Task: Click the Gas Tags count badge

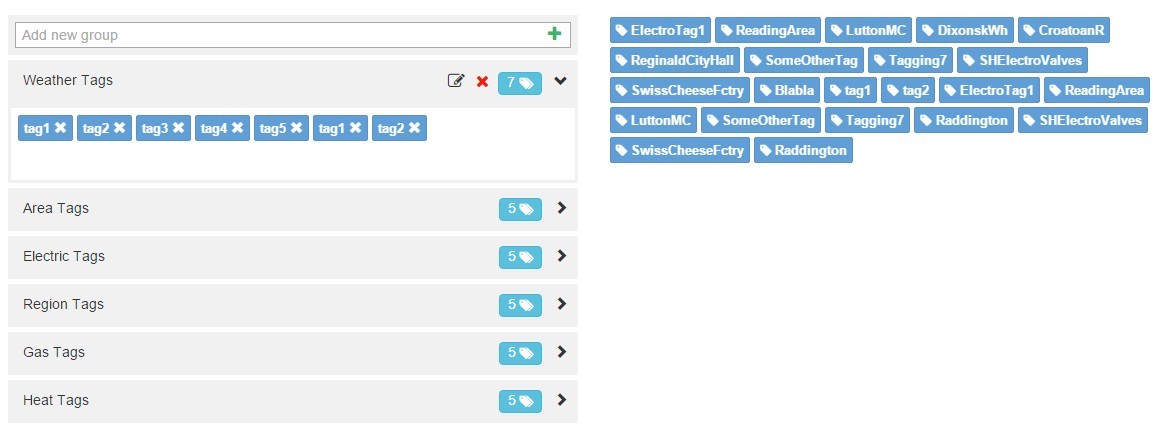Action: click(x=520, y=352)
